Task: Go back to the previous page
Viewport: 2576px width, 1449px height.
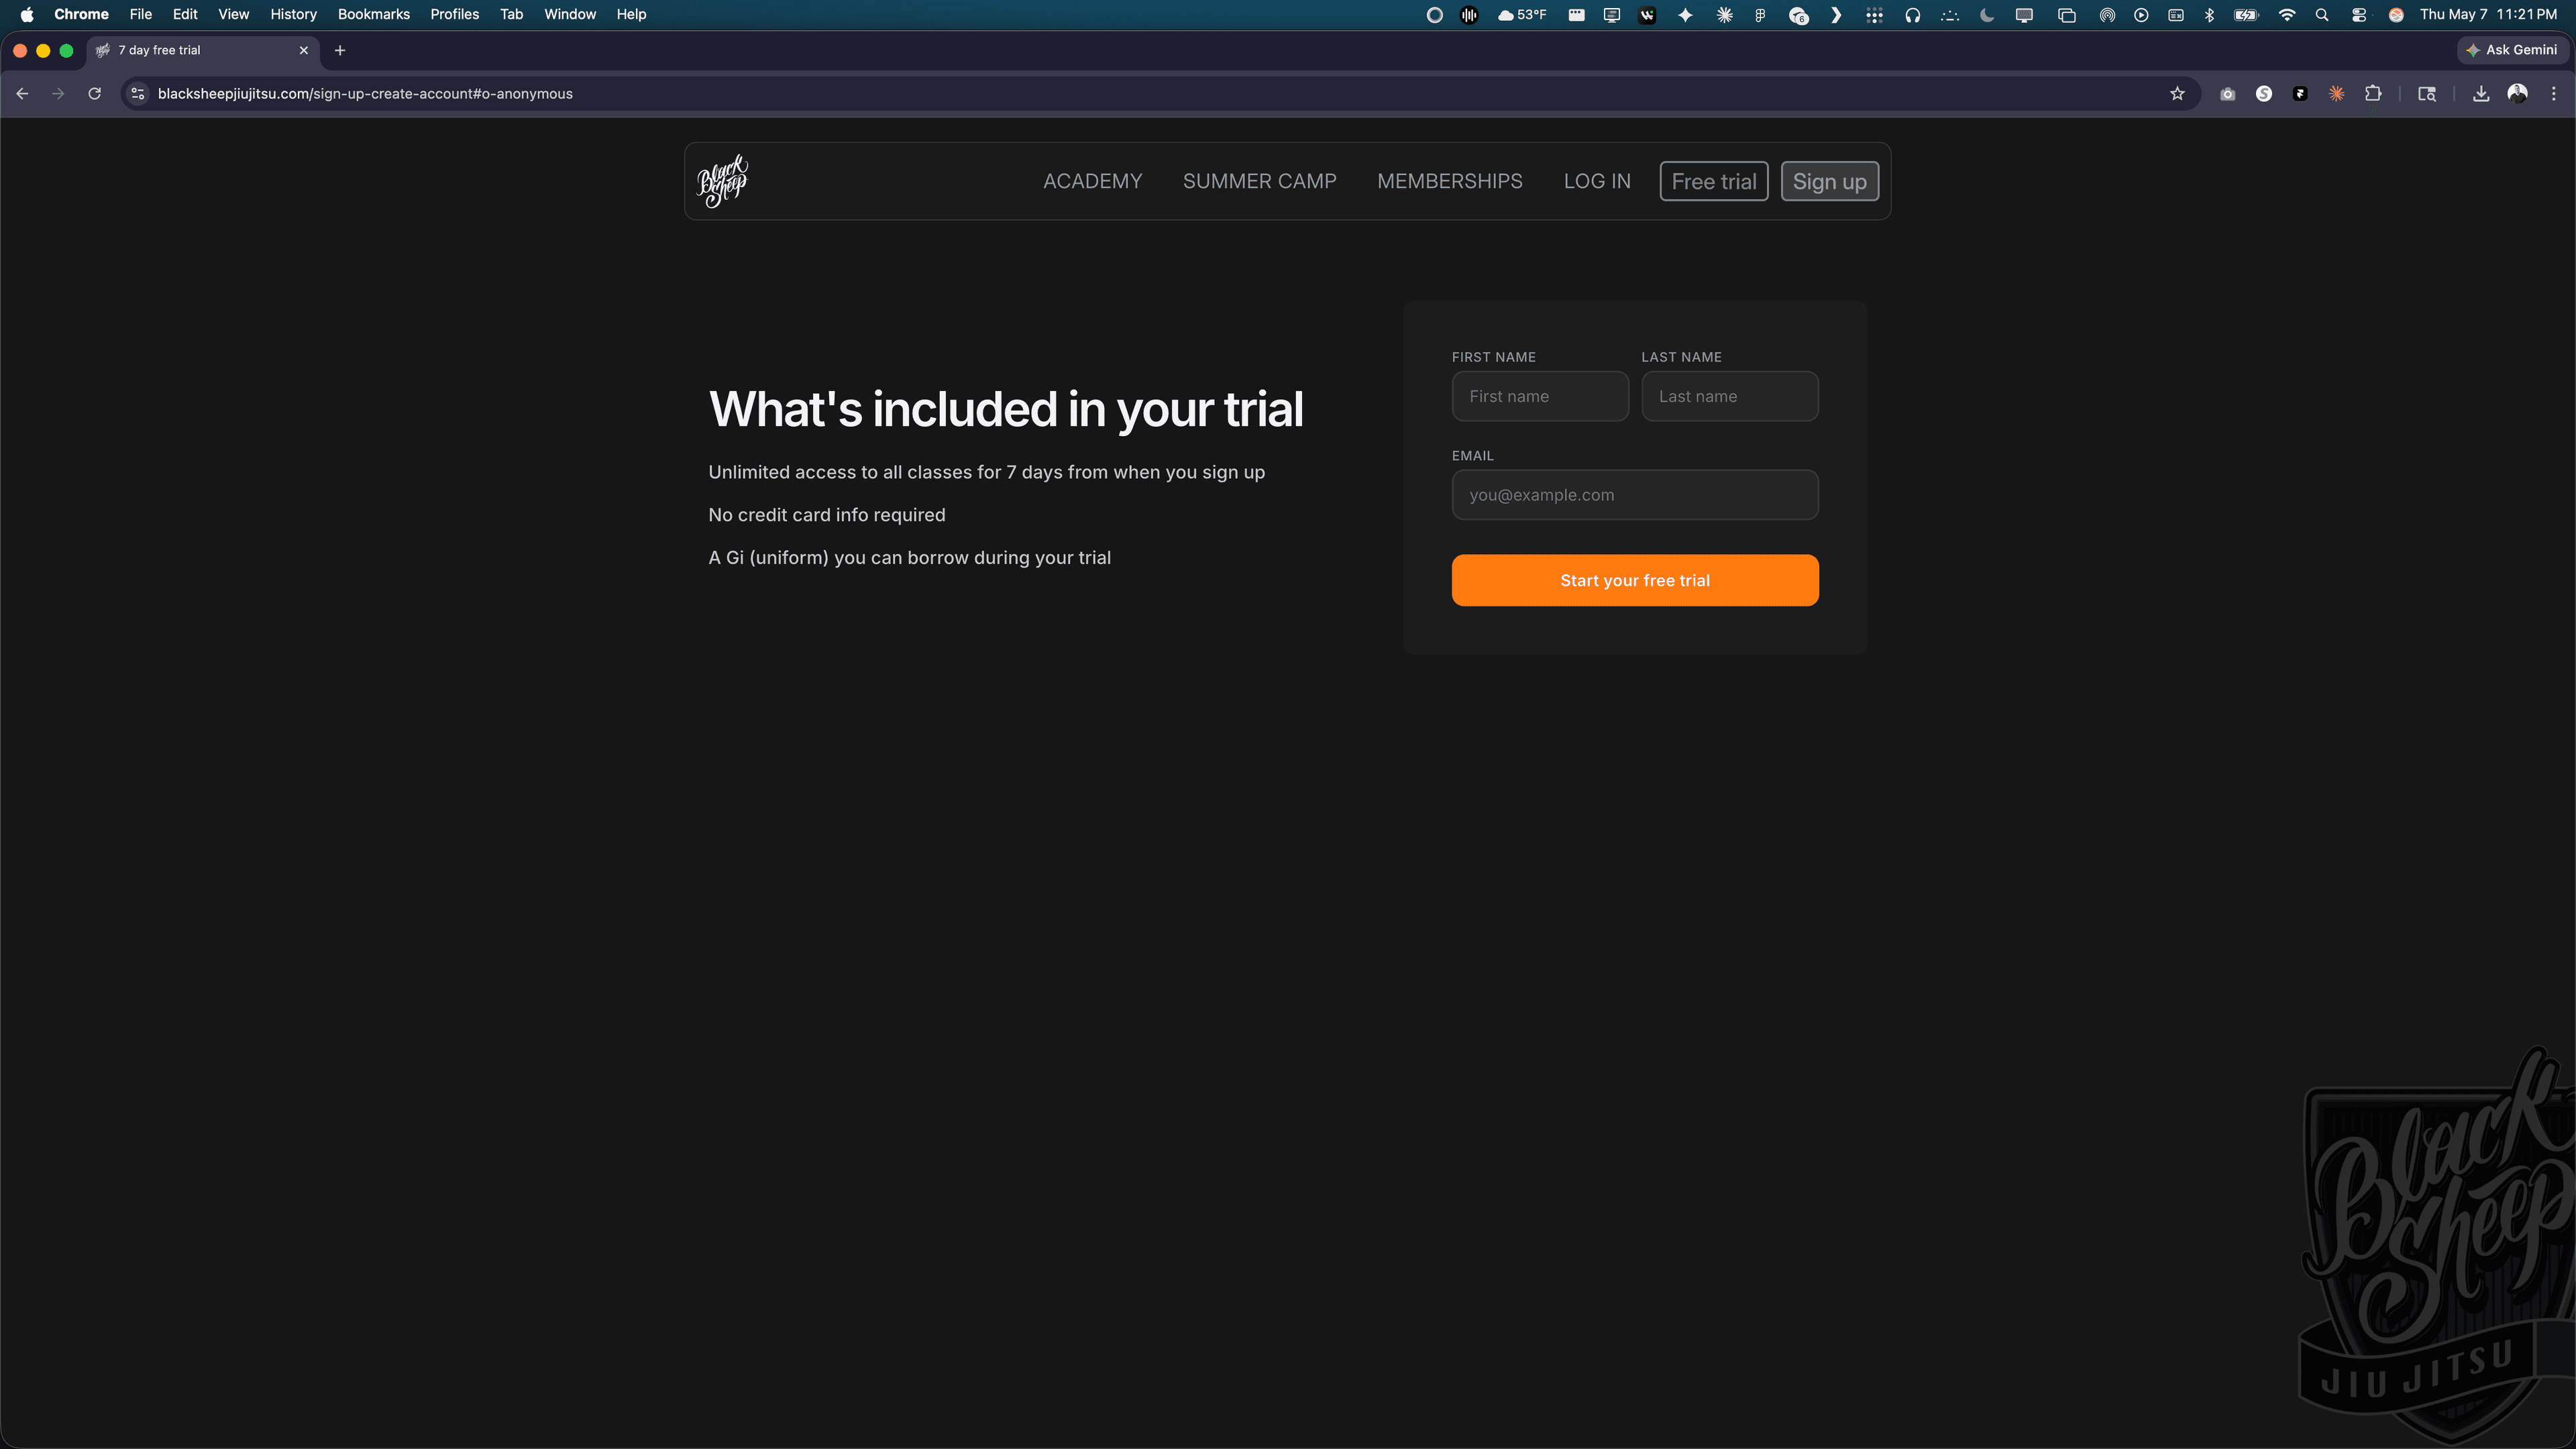Action: (22, 94)
